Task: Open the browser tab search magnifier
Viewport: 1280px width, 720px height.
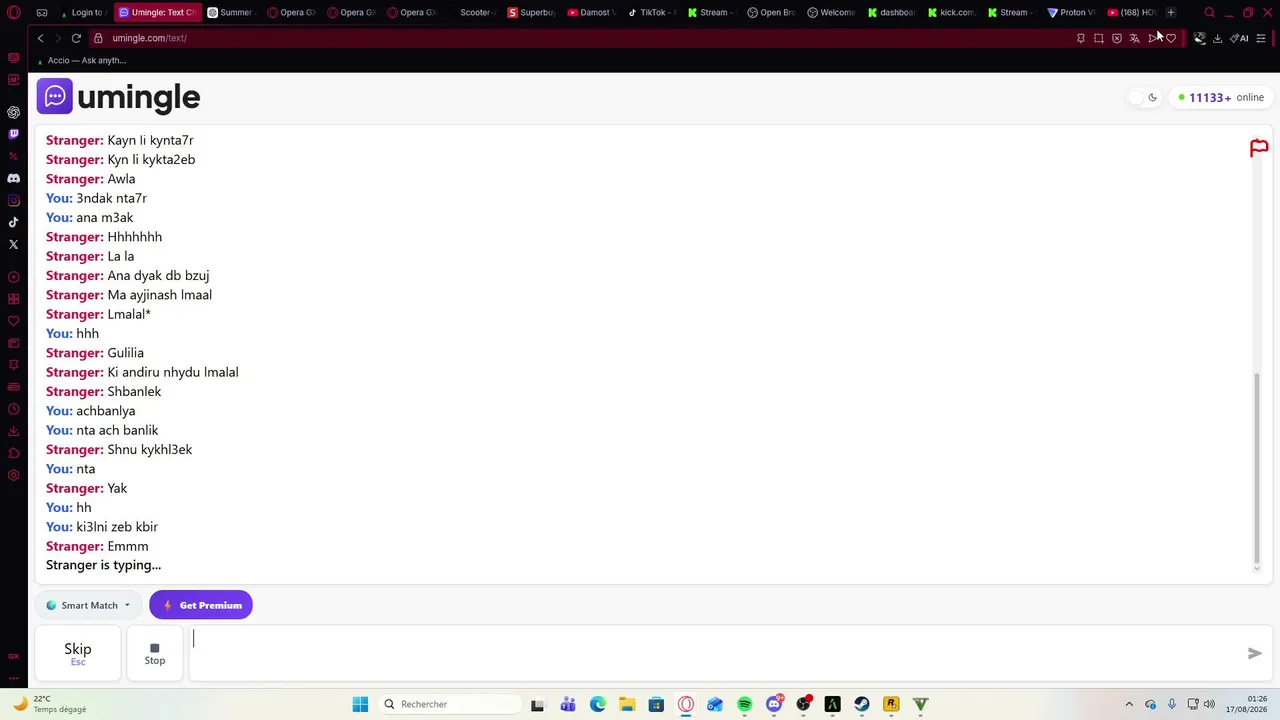Action: coord(1209,13)
